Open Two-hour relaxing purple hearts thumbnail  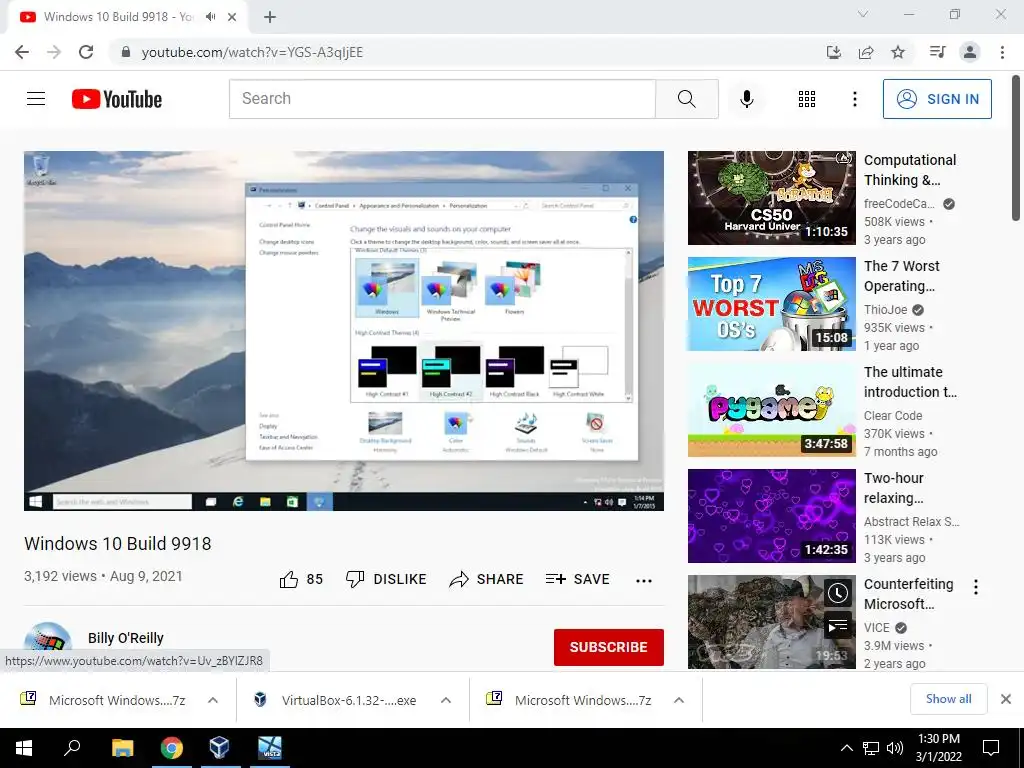(x=771, y=515)
